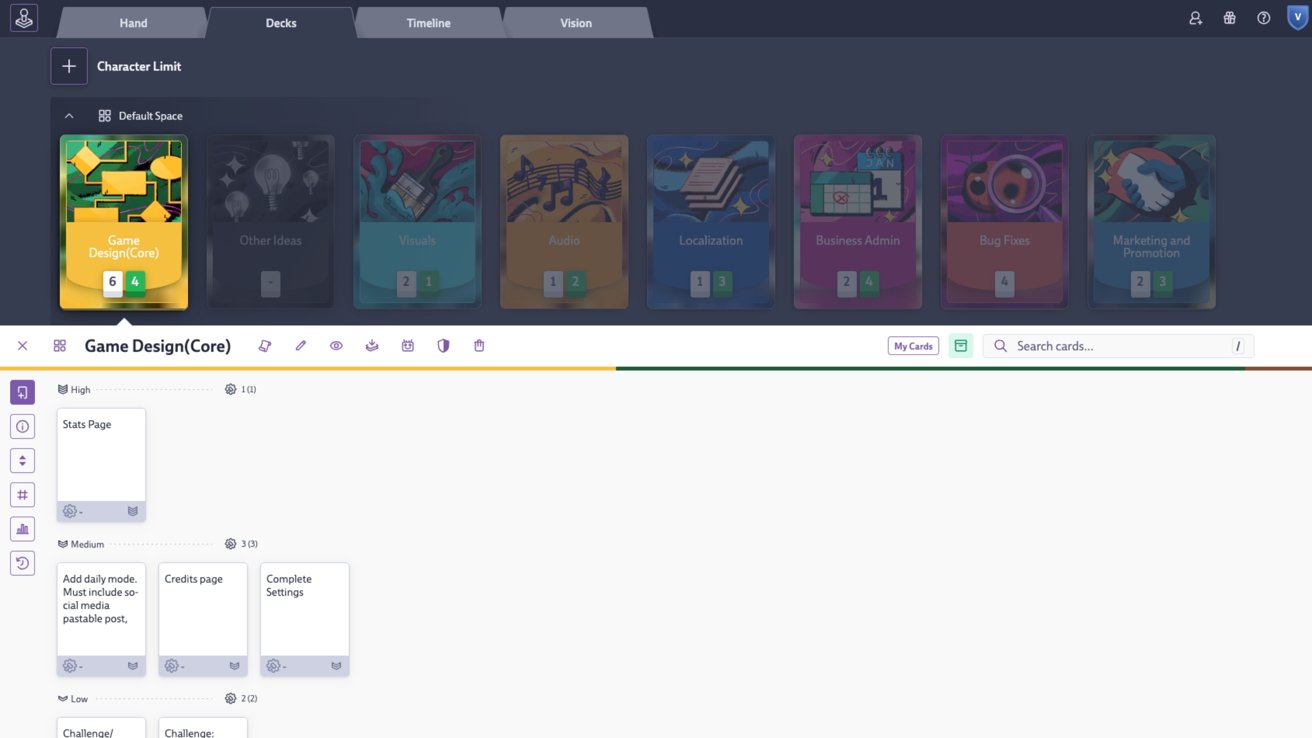Click the history icon in the left sidebar

[22, 562]
